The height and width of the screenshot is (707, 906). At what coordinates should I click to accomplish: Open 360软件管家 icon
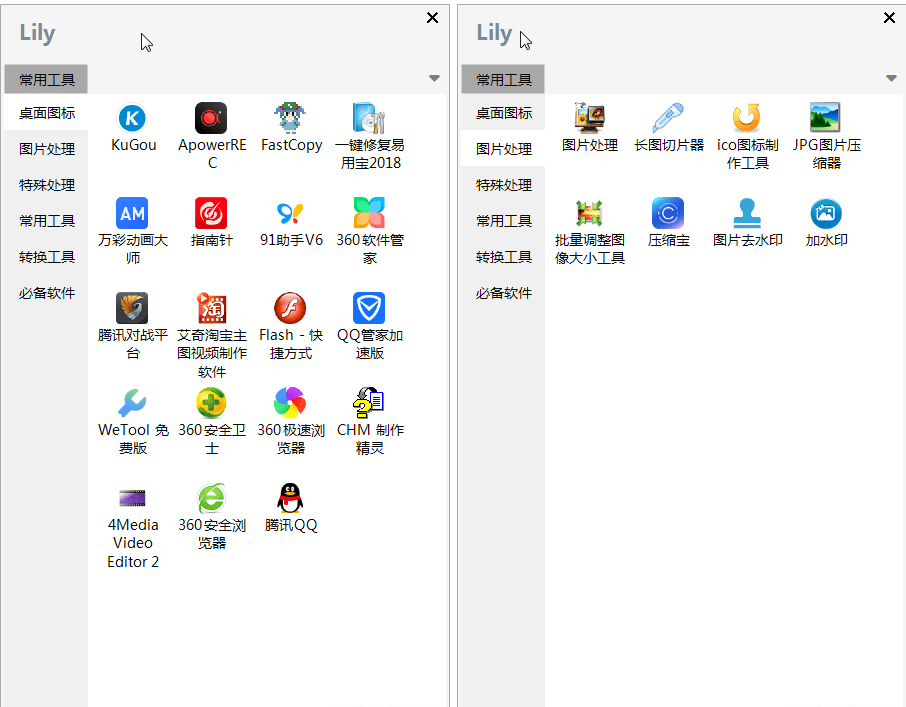[x=369, y=213]
